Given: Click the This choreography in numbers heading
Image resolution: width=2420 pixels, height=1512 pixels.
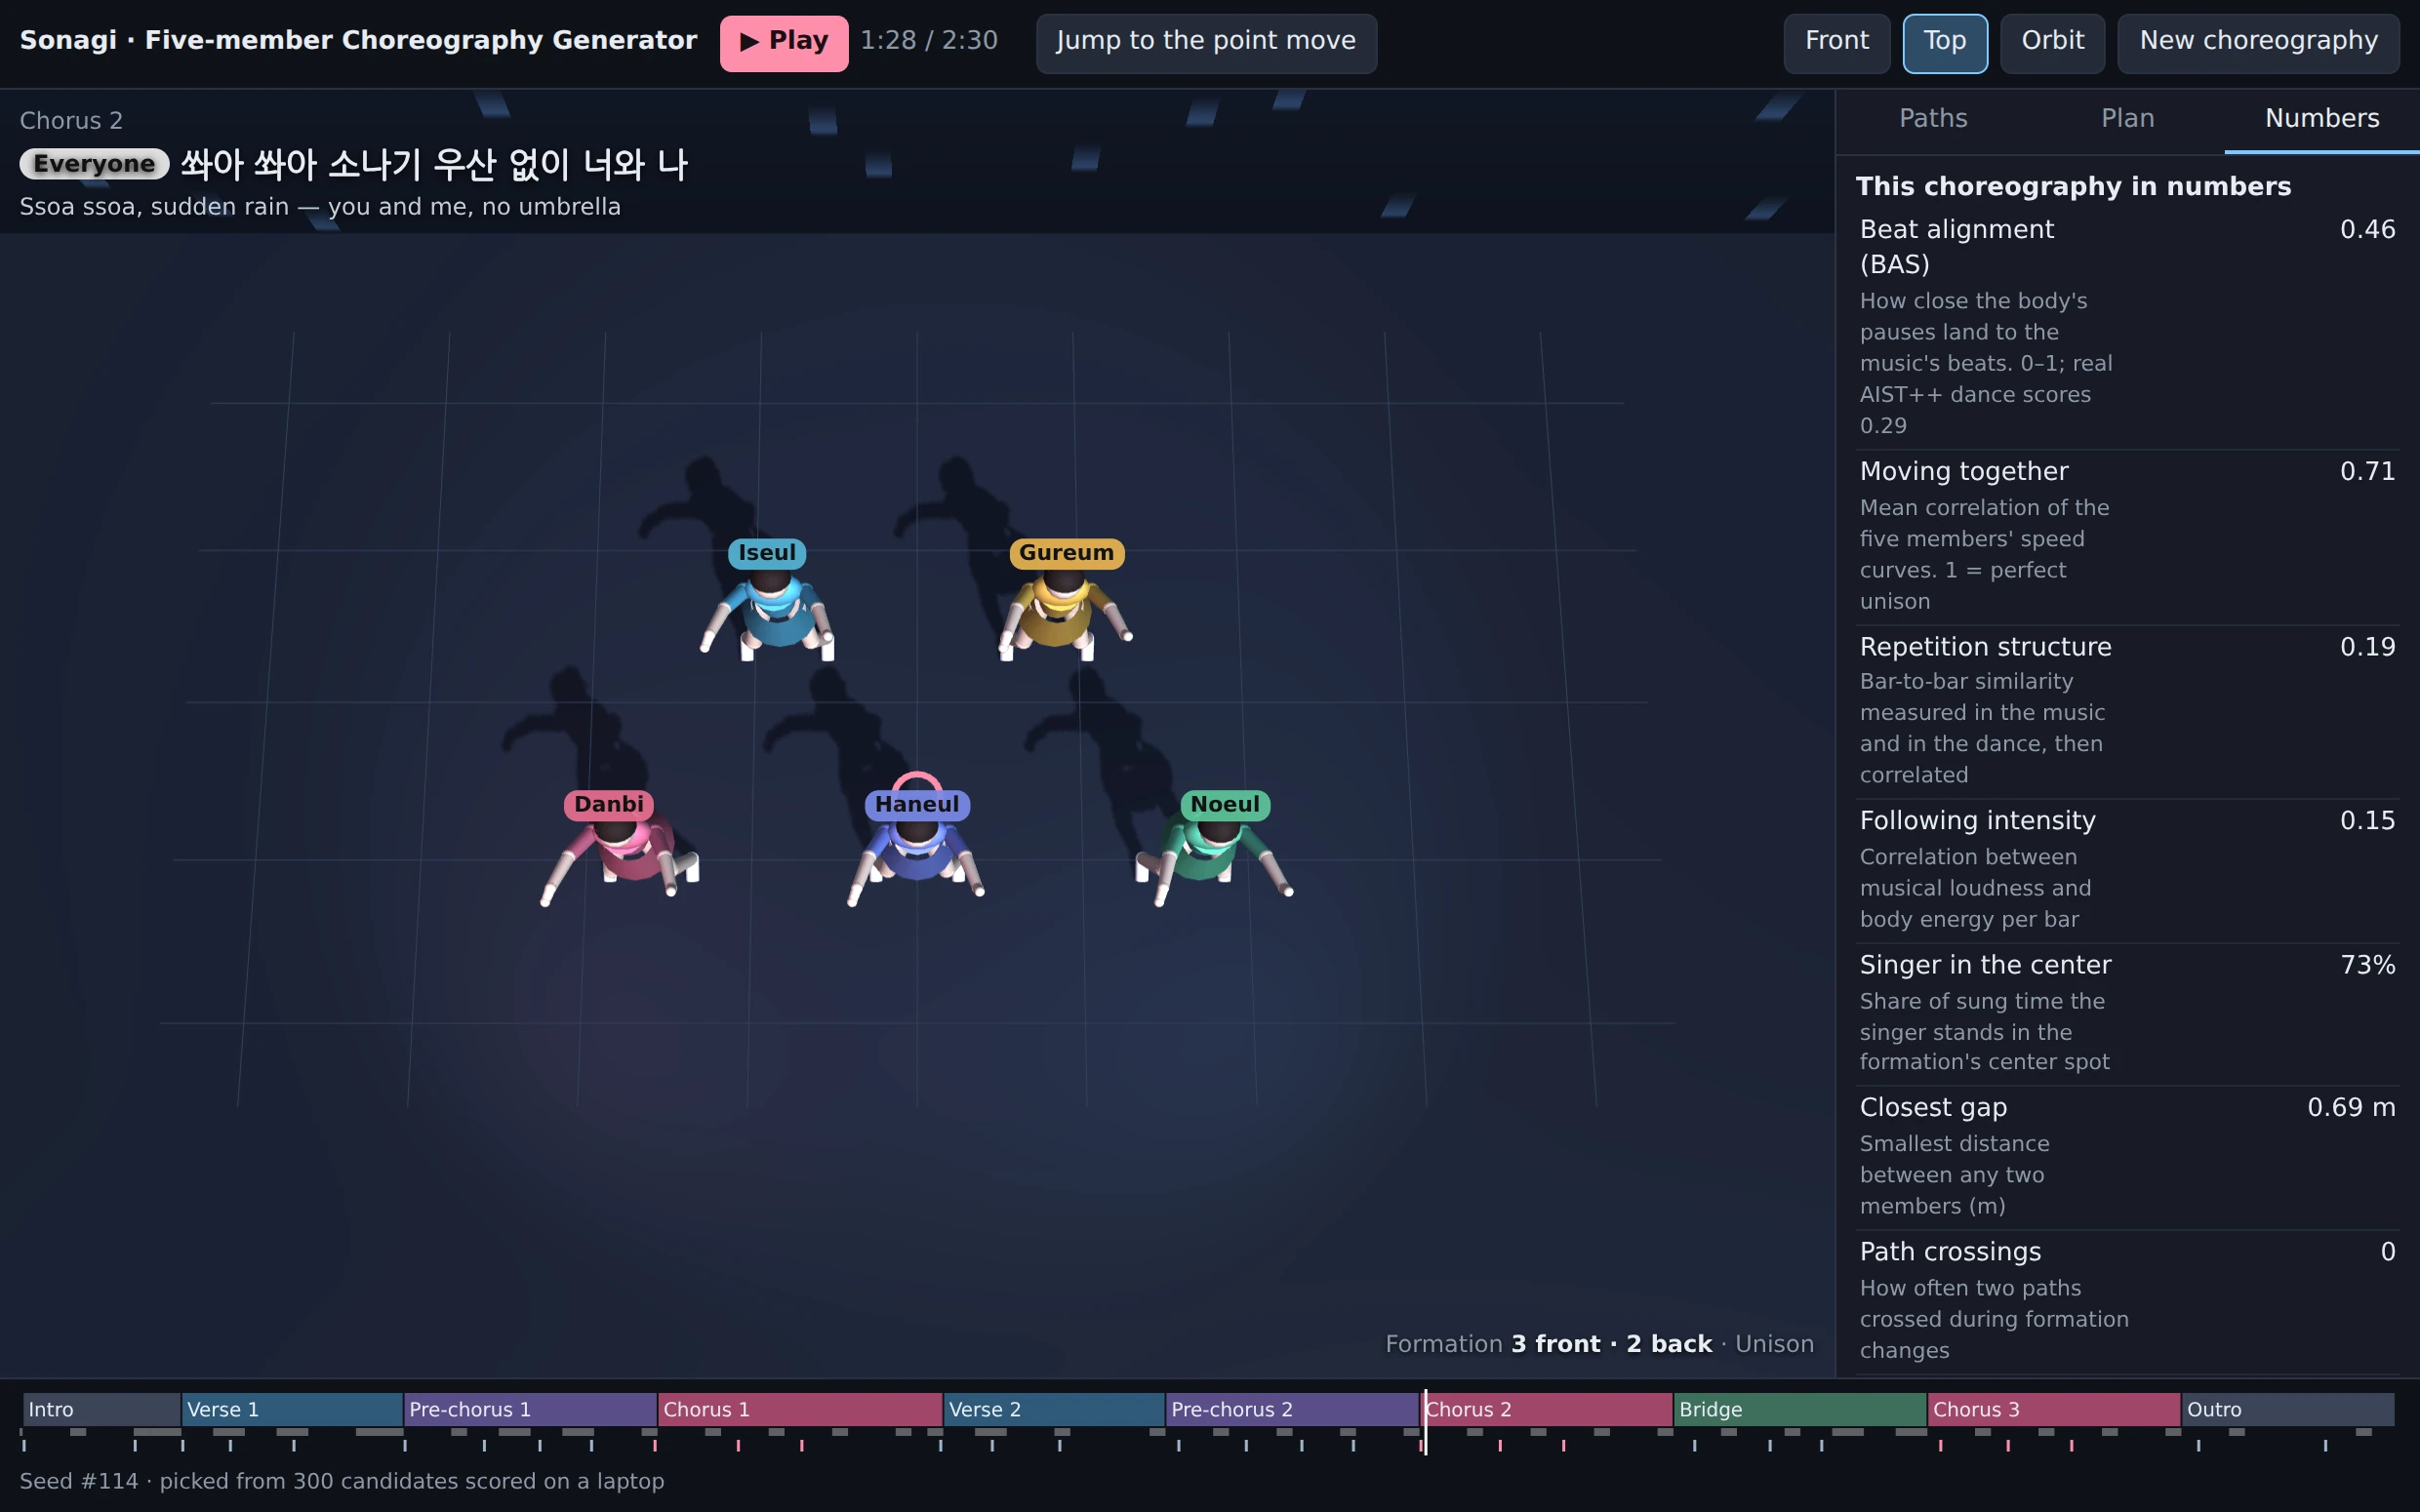Looking at the screenshot, I should (x=2073, y=187).
